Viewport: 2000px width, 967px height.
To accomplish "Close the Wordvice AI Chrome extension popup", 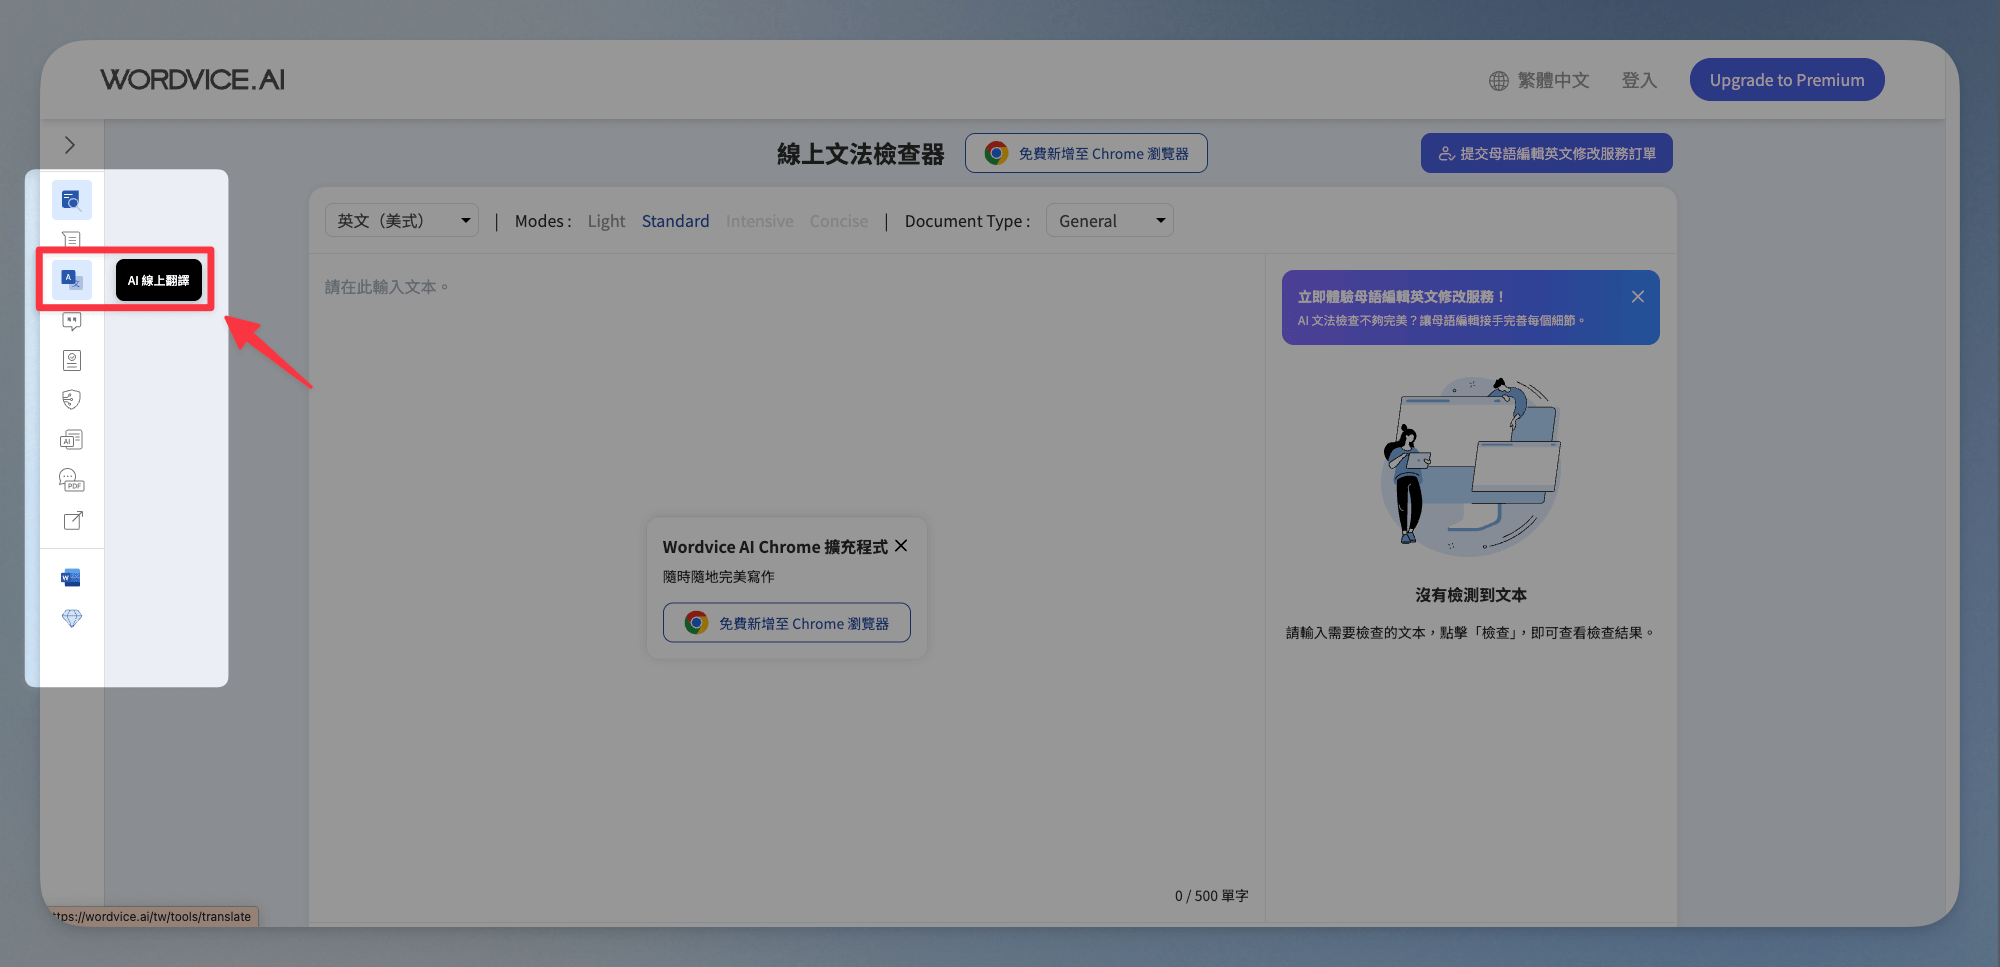I will click(x=901, y=546).
